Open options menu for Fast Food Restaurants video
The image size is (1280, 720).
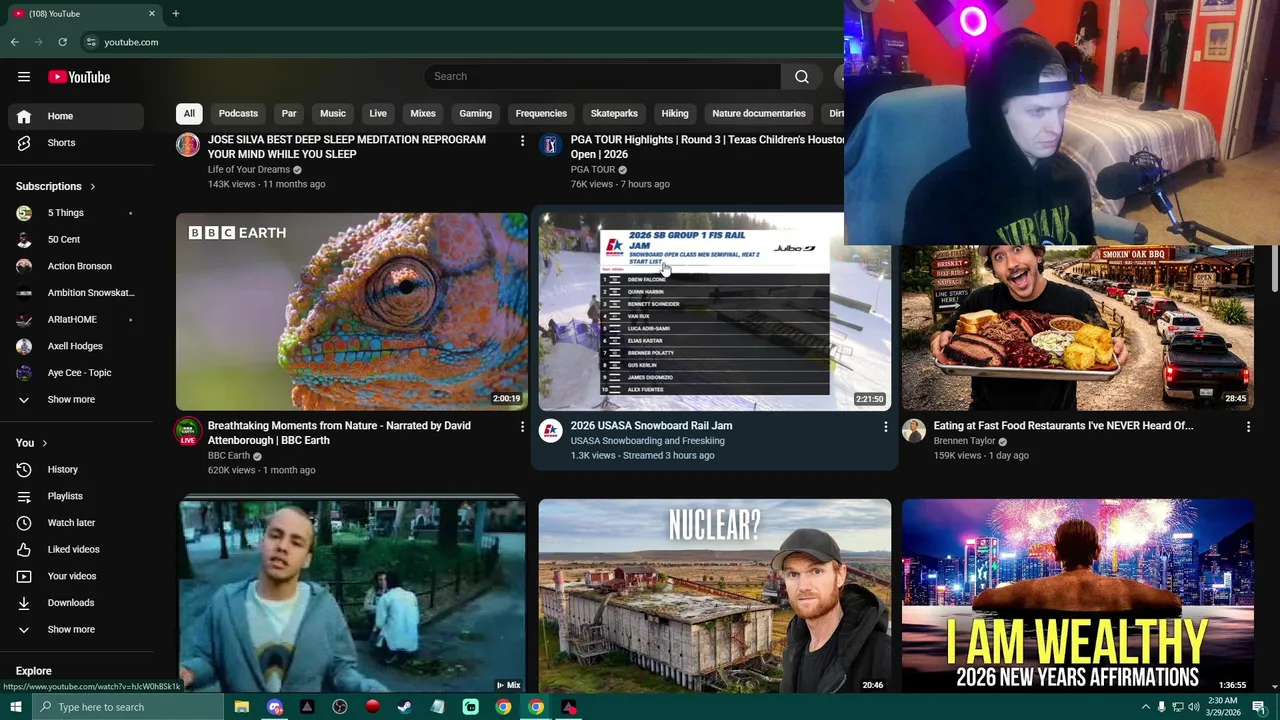1248,427
